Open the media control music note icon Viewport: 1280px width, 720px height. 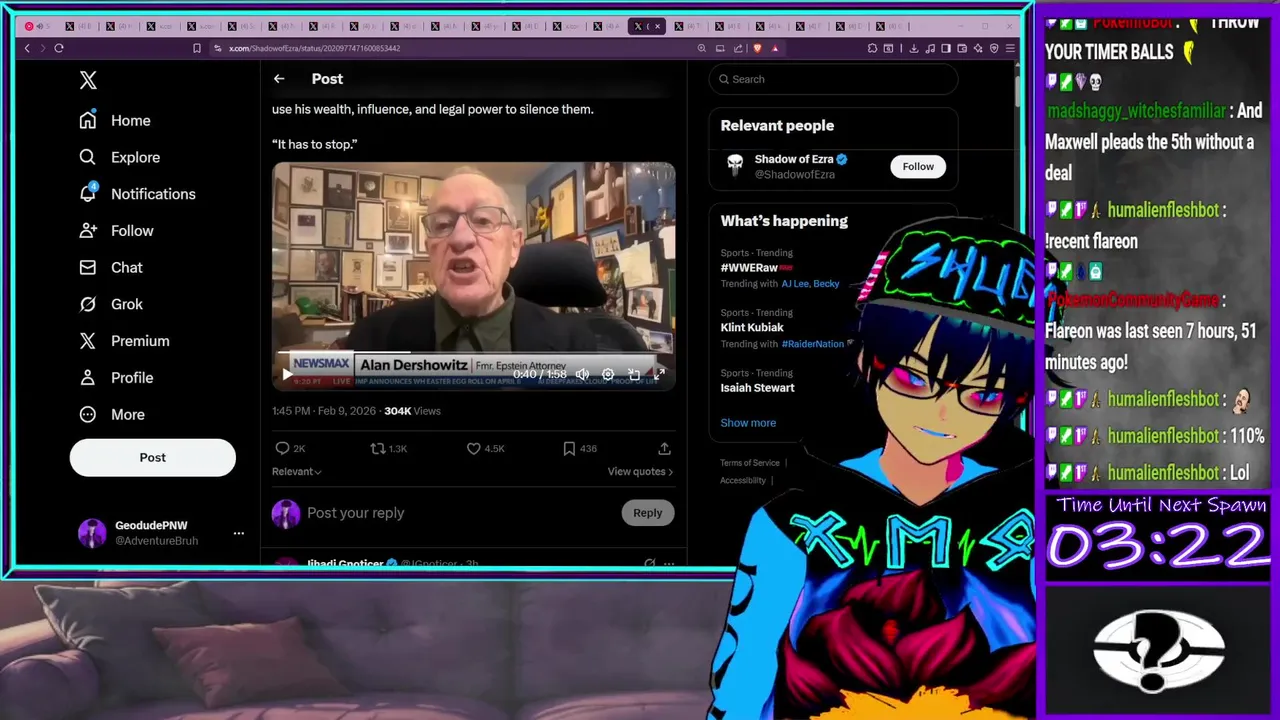[x=930, y=48]
